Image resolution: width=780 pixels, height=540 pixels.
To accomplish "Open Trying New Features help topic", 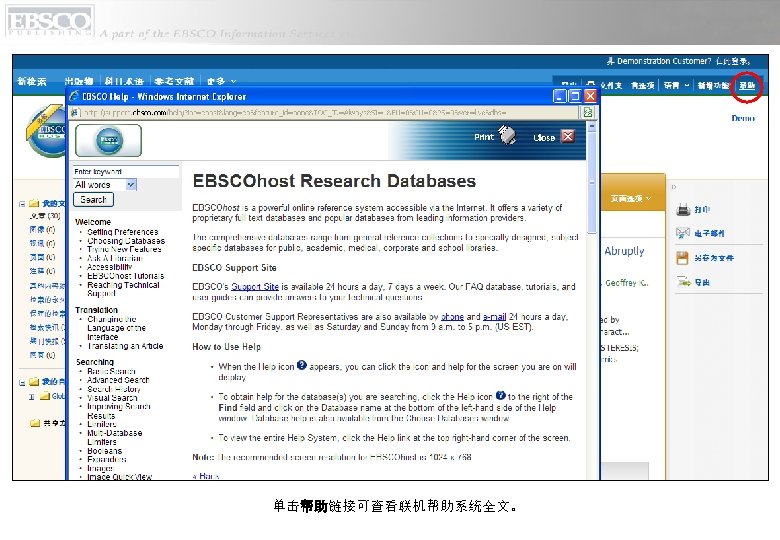I will tap(124, 249).
